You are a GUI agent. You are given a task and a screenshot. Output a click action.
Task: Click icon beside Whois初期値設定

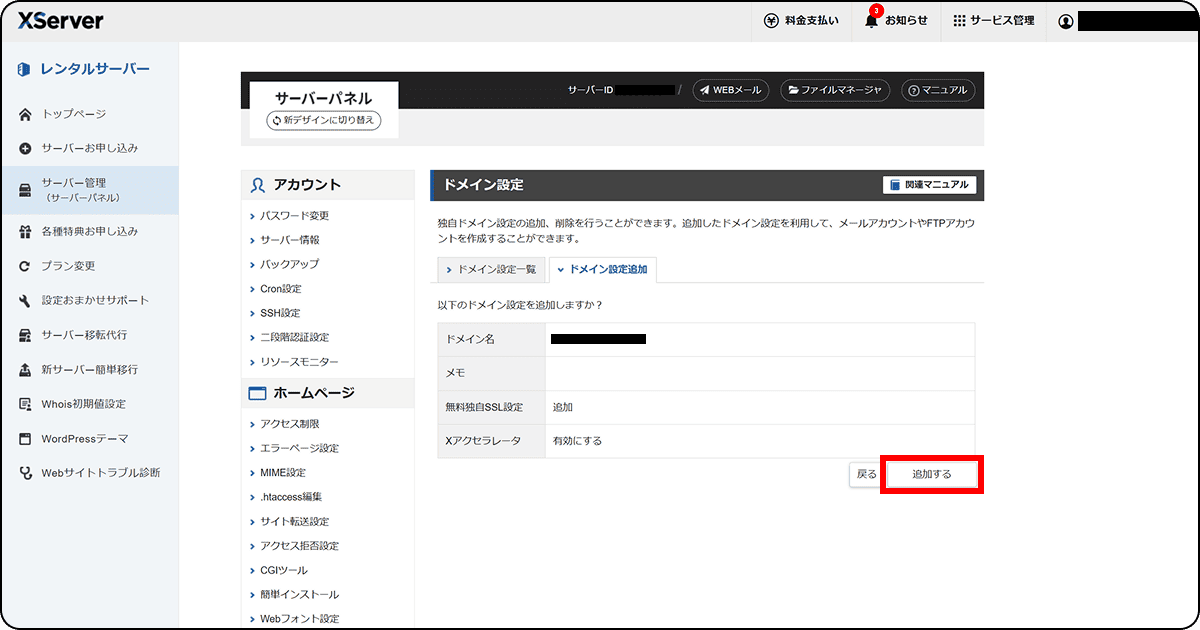point(26,404)
